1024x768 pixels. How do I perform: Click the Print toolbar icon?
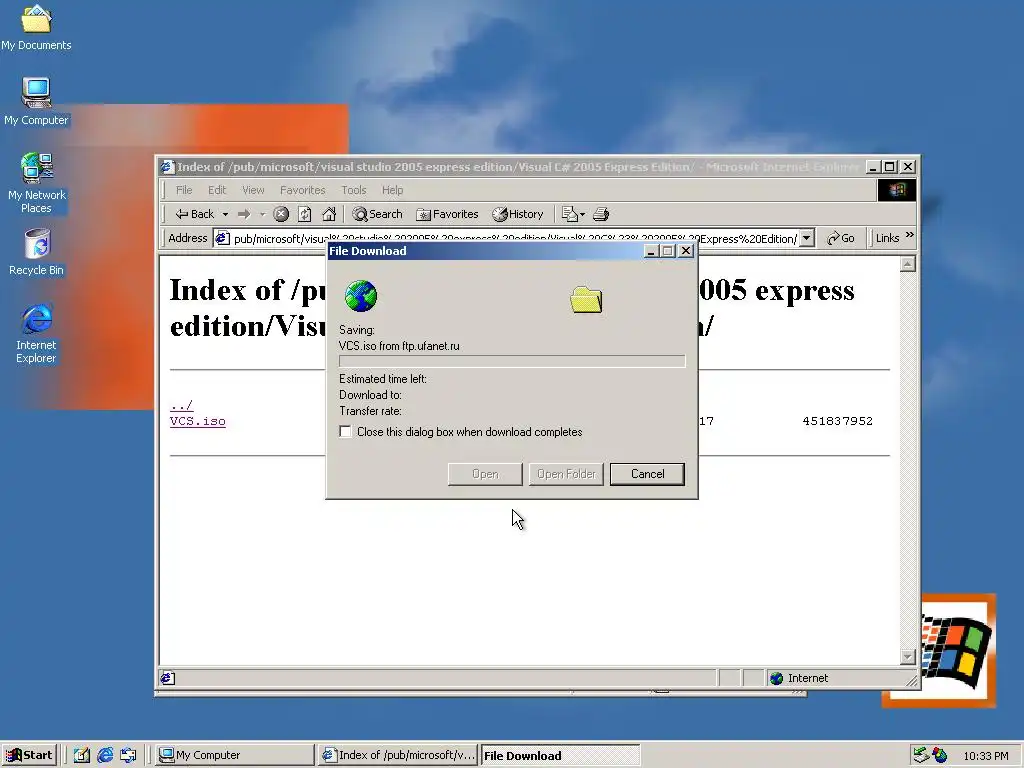(601, 214)
